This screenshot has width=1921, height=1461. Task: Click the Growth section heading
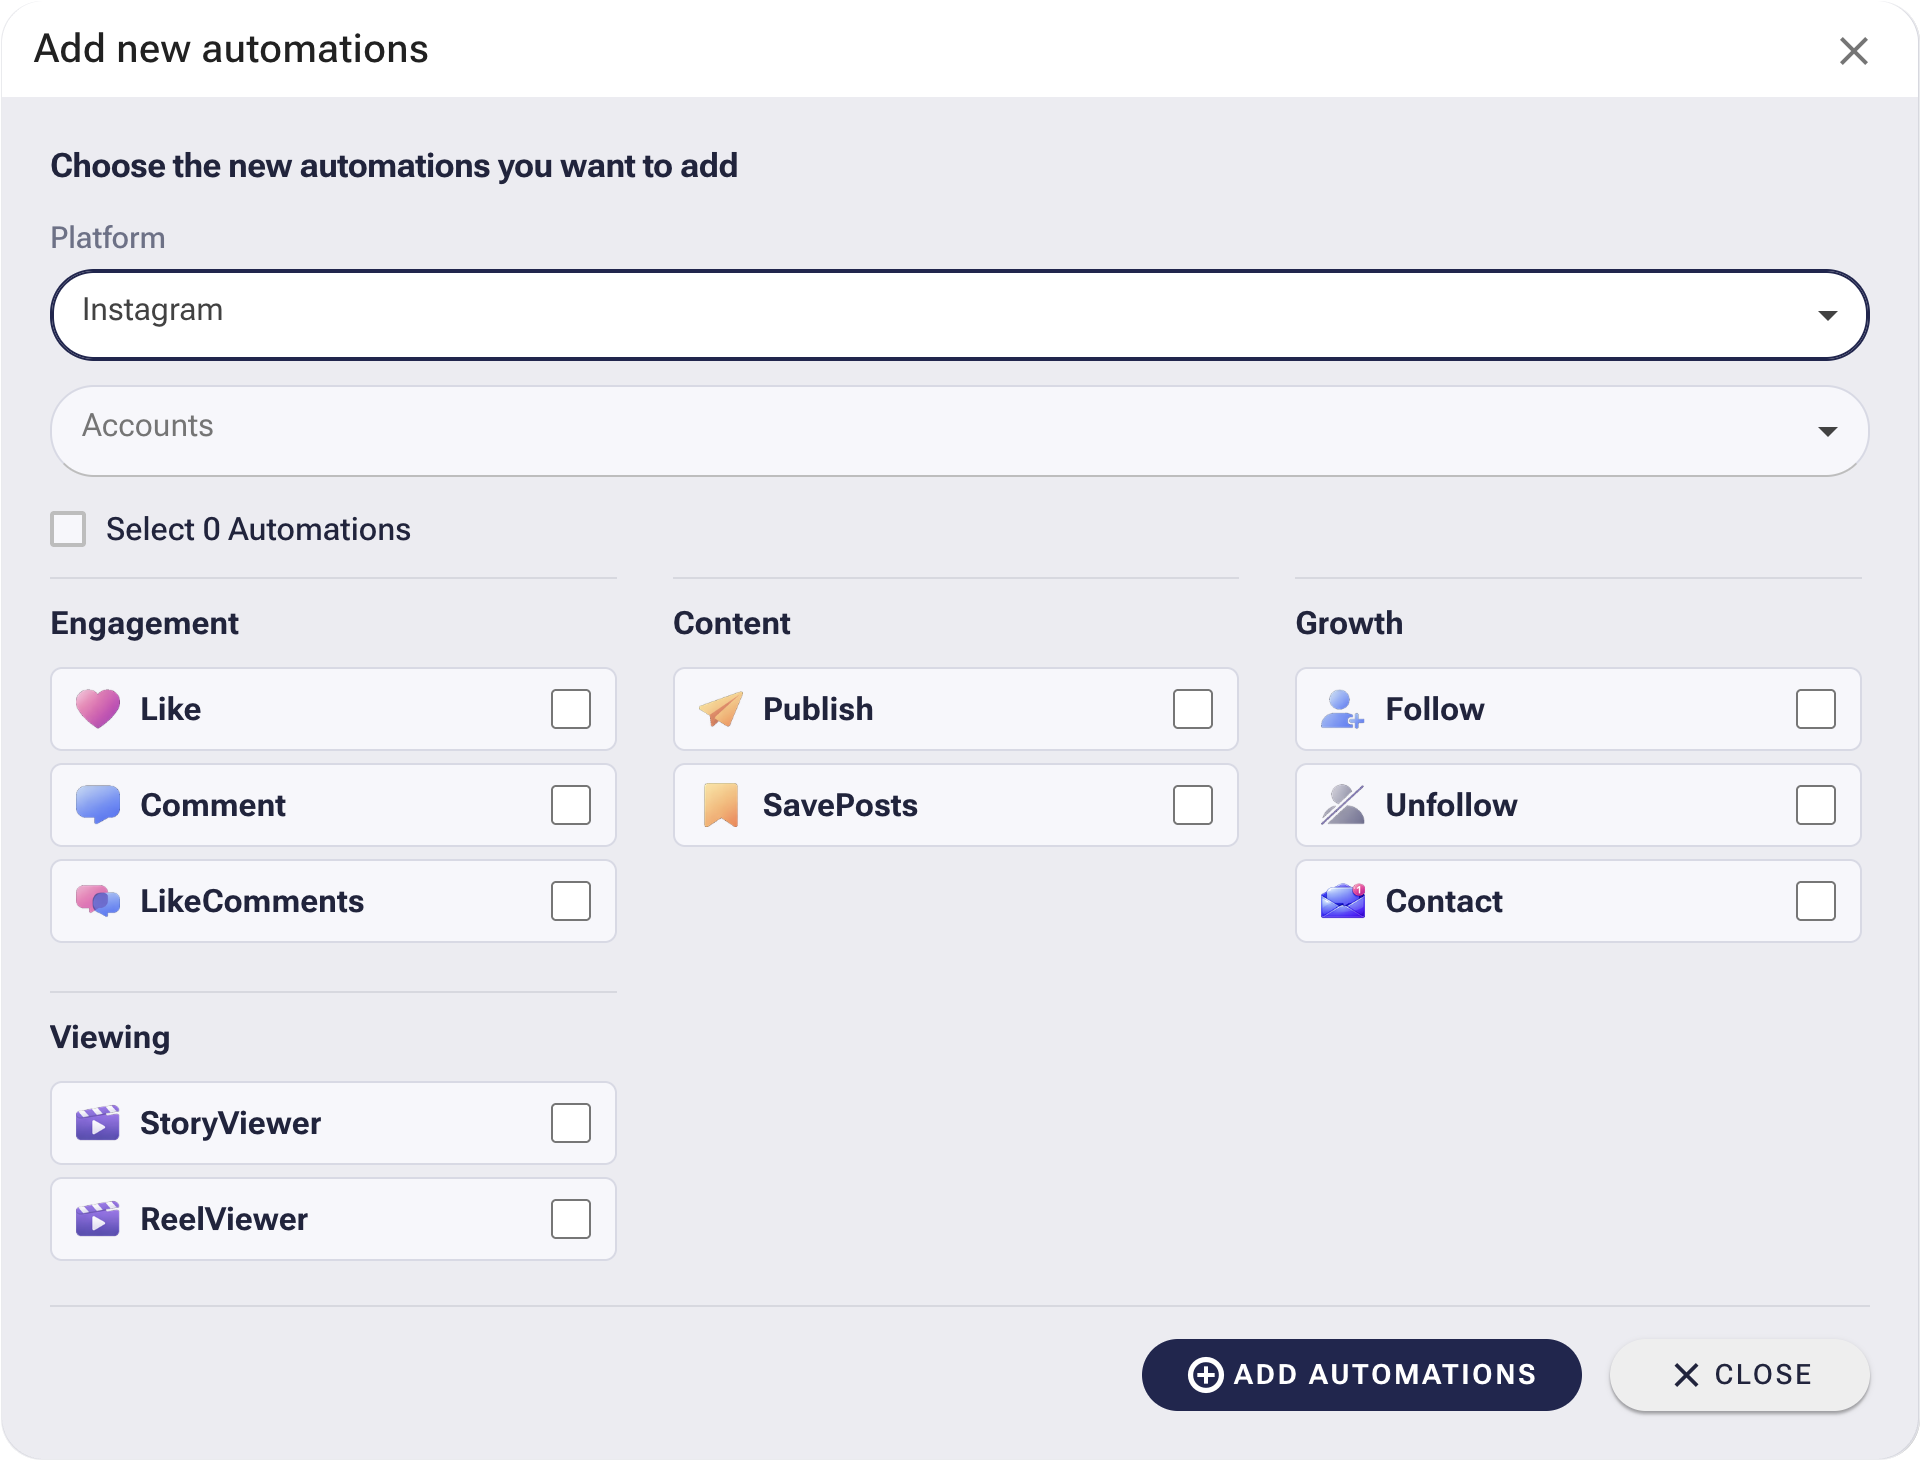1349,623
